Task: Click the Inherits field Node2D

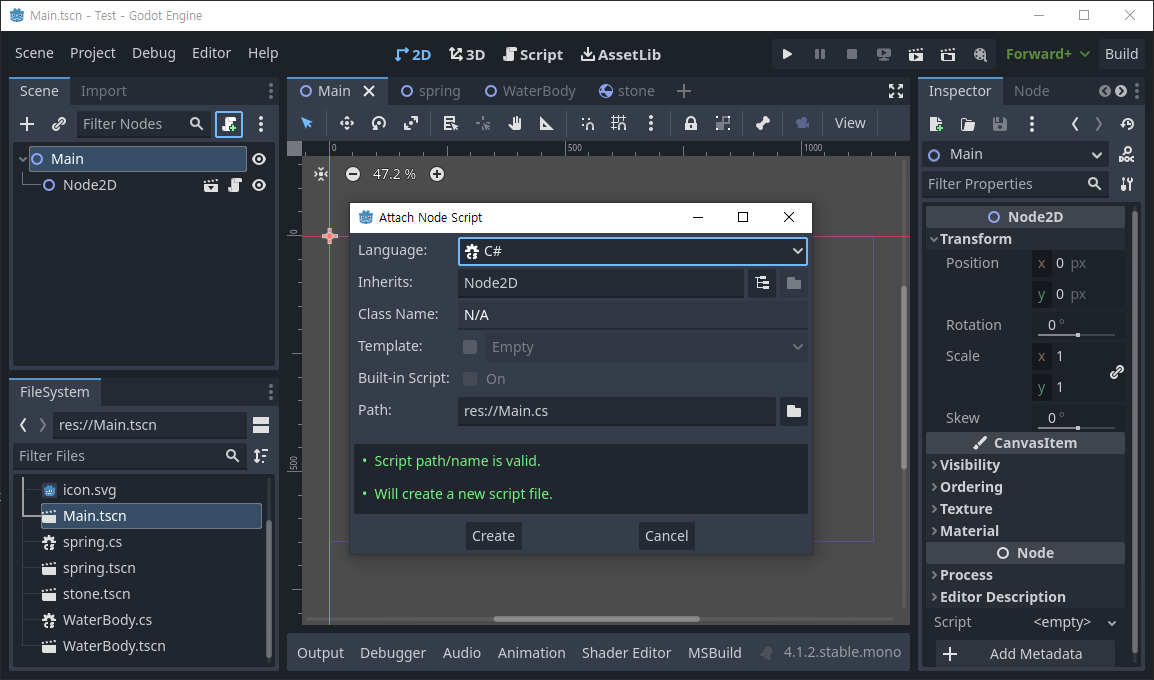Action: coord(601,283)
